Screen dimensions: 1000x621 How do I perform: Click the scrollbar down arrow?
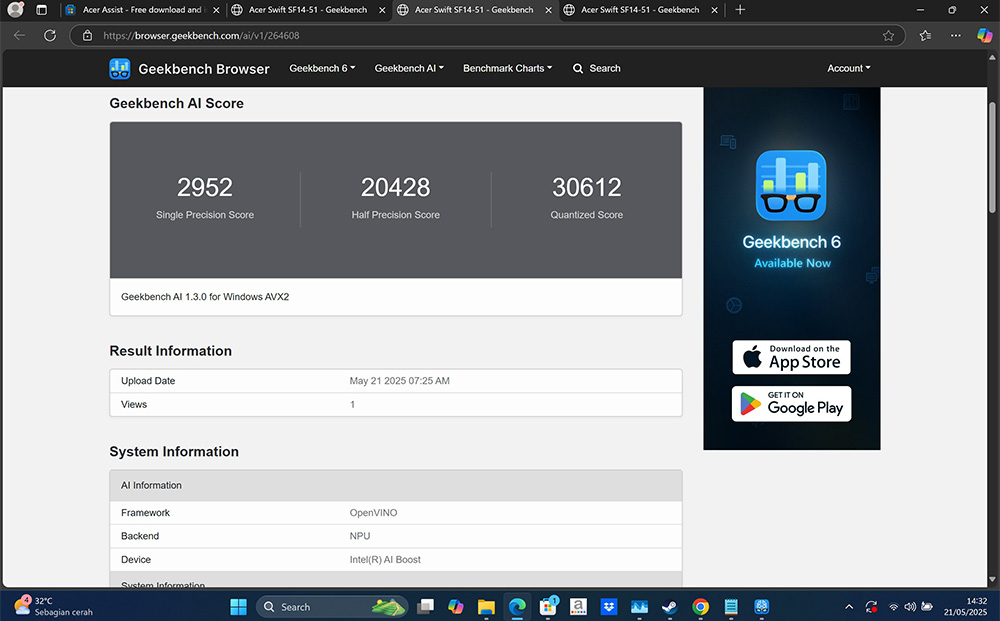[992, 579]
